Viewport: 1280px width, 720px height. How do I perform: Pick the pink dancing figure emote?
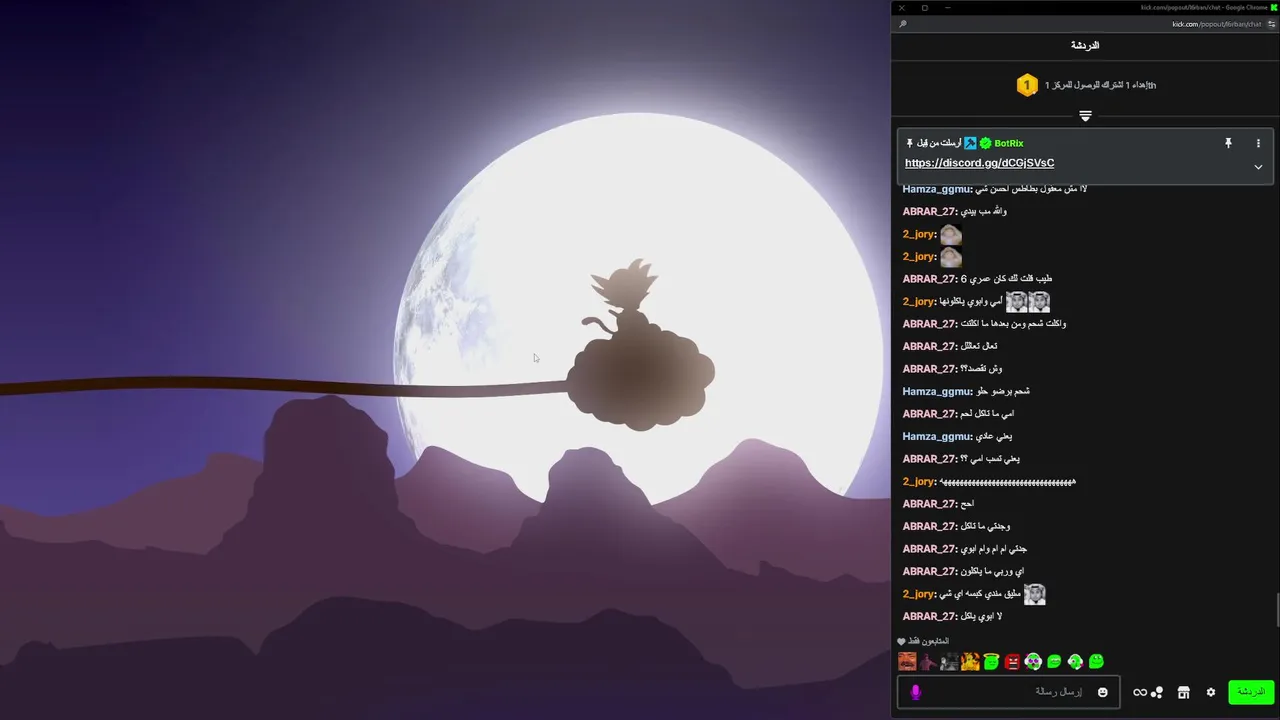tap(928, 661)
